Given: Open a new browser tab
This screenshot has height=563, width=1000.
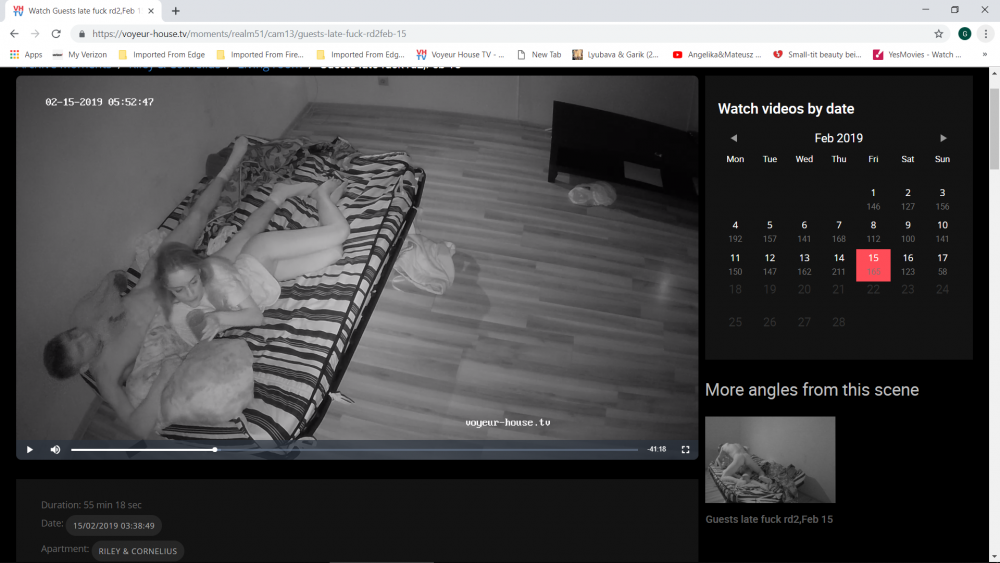Looking at the screenshot, I should point(176,11).
